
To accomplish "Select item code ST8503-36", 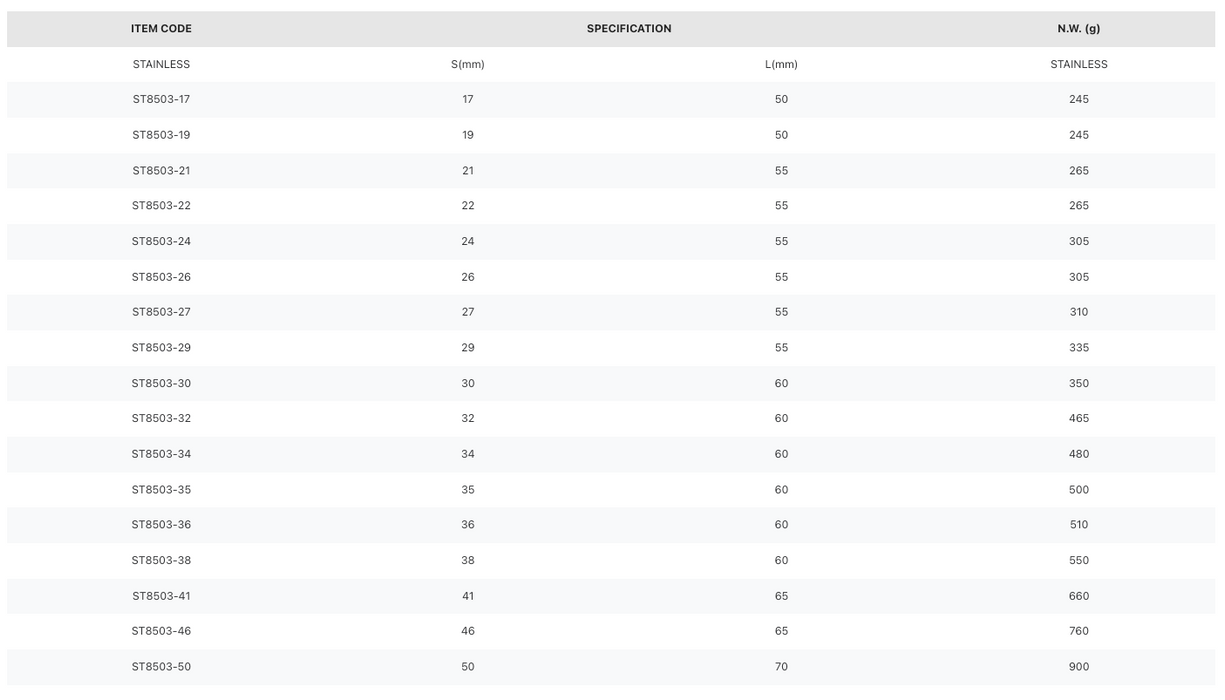I will pos(161,525).
